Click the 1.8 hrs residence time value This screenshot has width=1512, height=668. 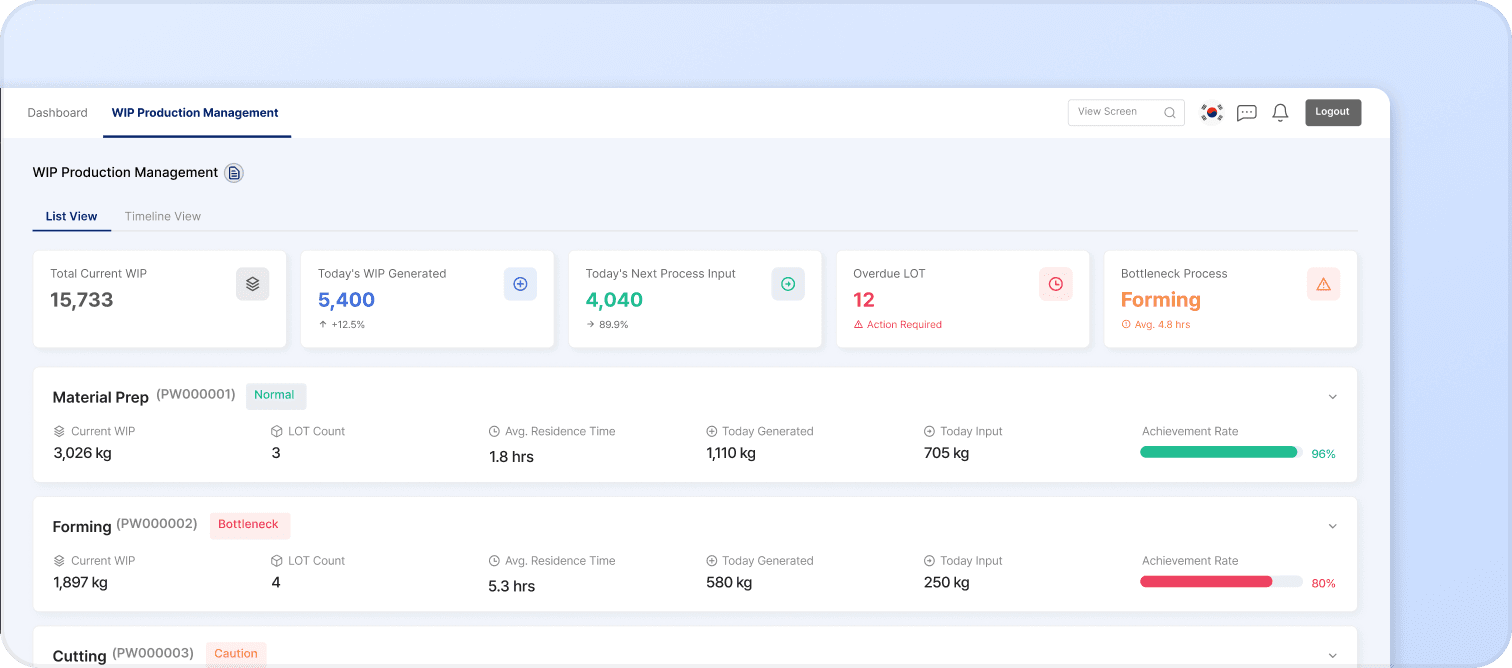(511, 457)
